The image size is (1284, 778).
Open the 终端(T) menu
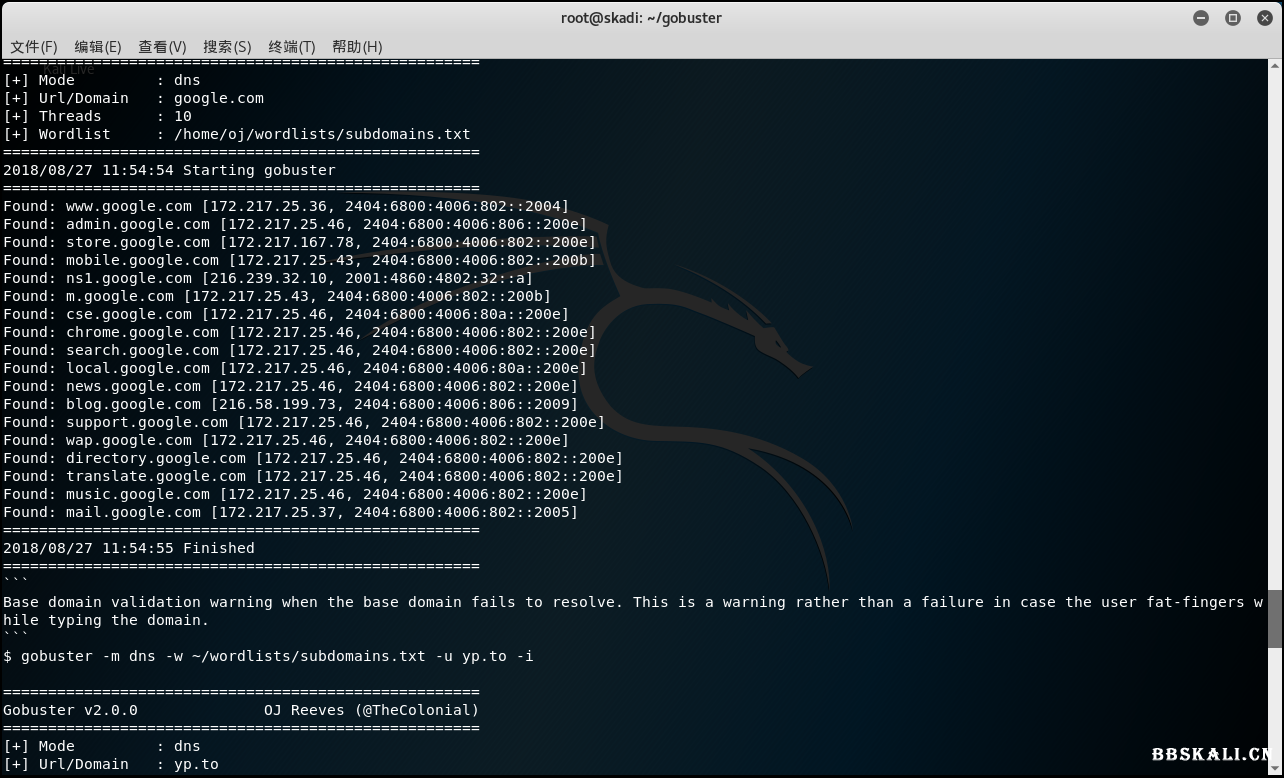pos(291,47)
